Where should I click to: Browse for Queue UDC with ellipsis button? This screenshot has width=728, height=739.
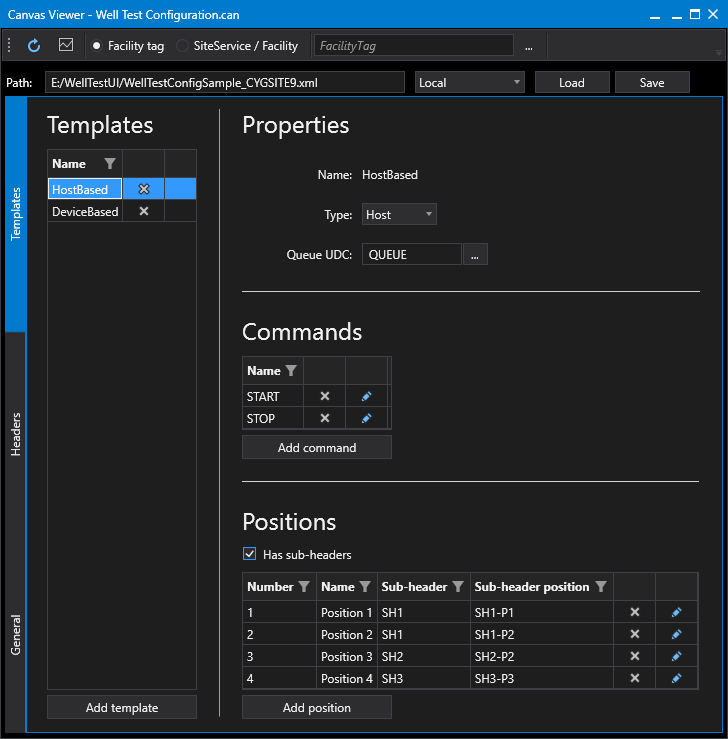pos(475,255)
